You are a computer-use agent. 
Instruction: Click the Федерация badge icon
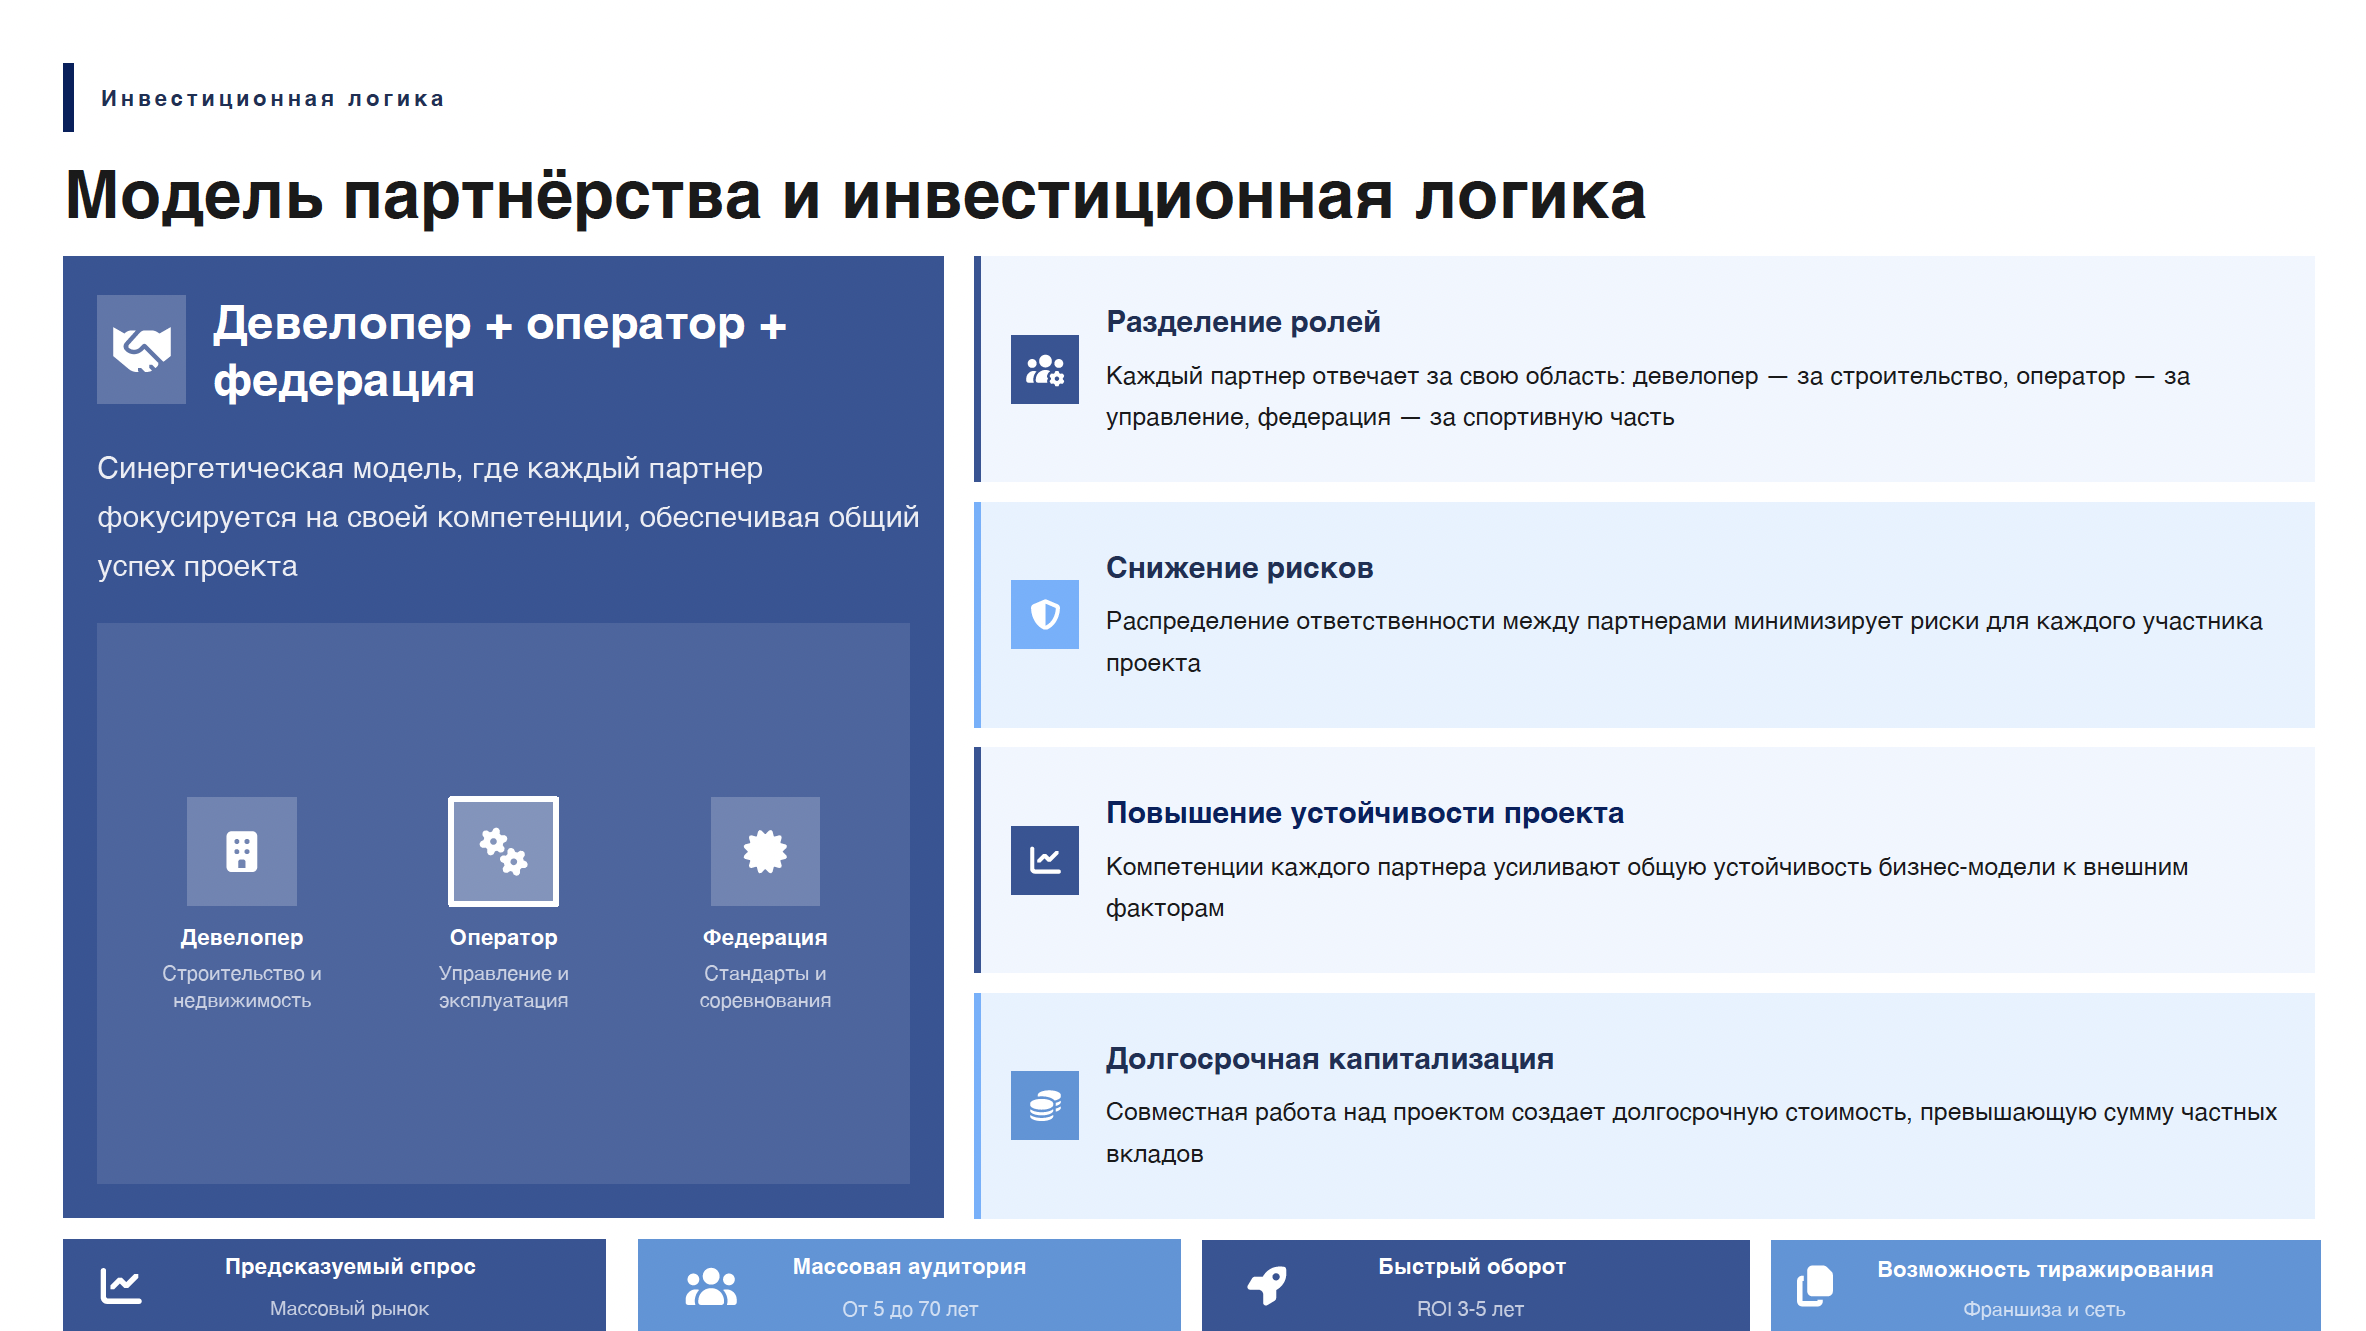click(x=765, y=851)
